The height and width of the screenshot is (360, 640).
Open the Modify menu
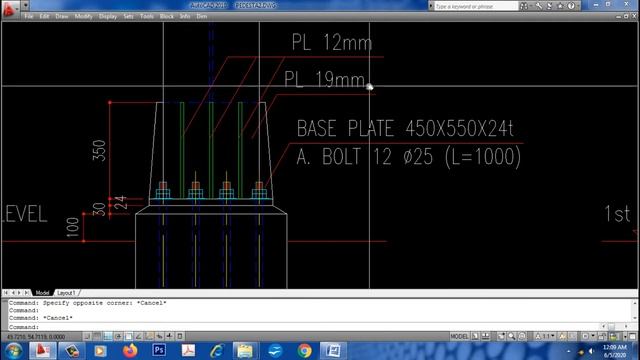(x=83, y=16)
